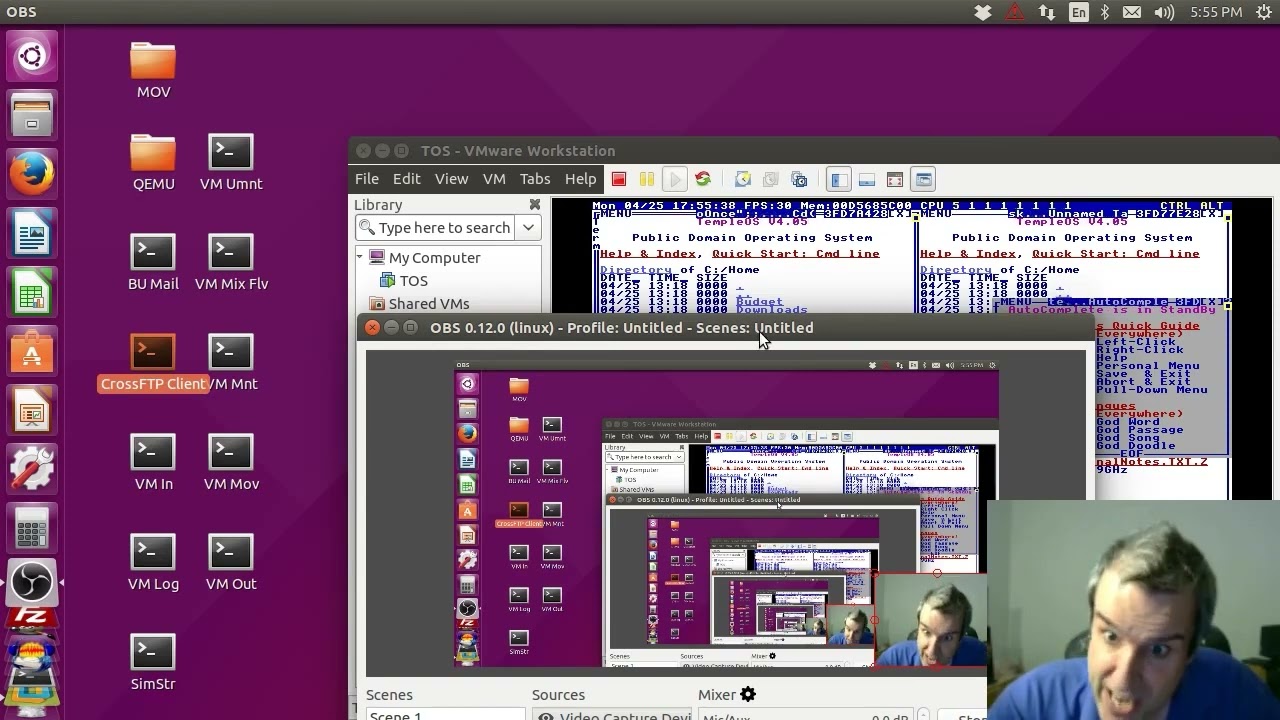Select the VM In desktop launcher
1280x720 pixels.
tap(153, 462)
